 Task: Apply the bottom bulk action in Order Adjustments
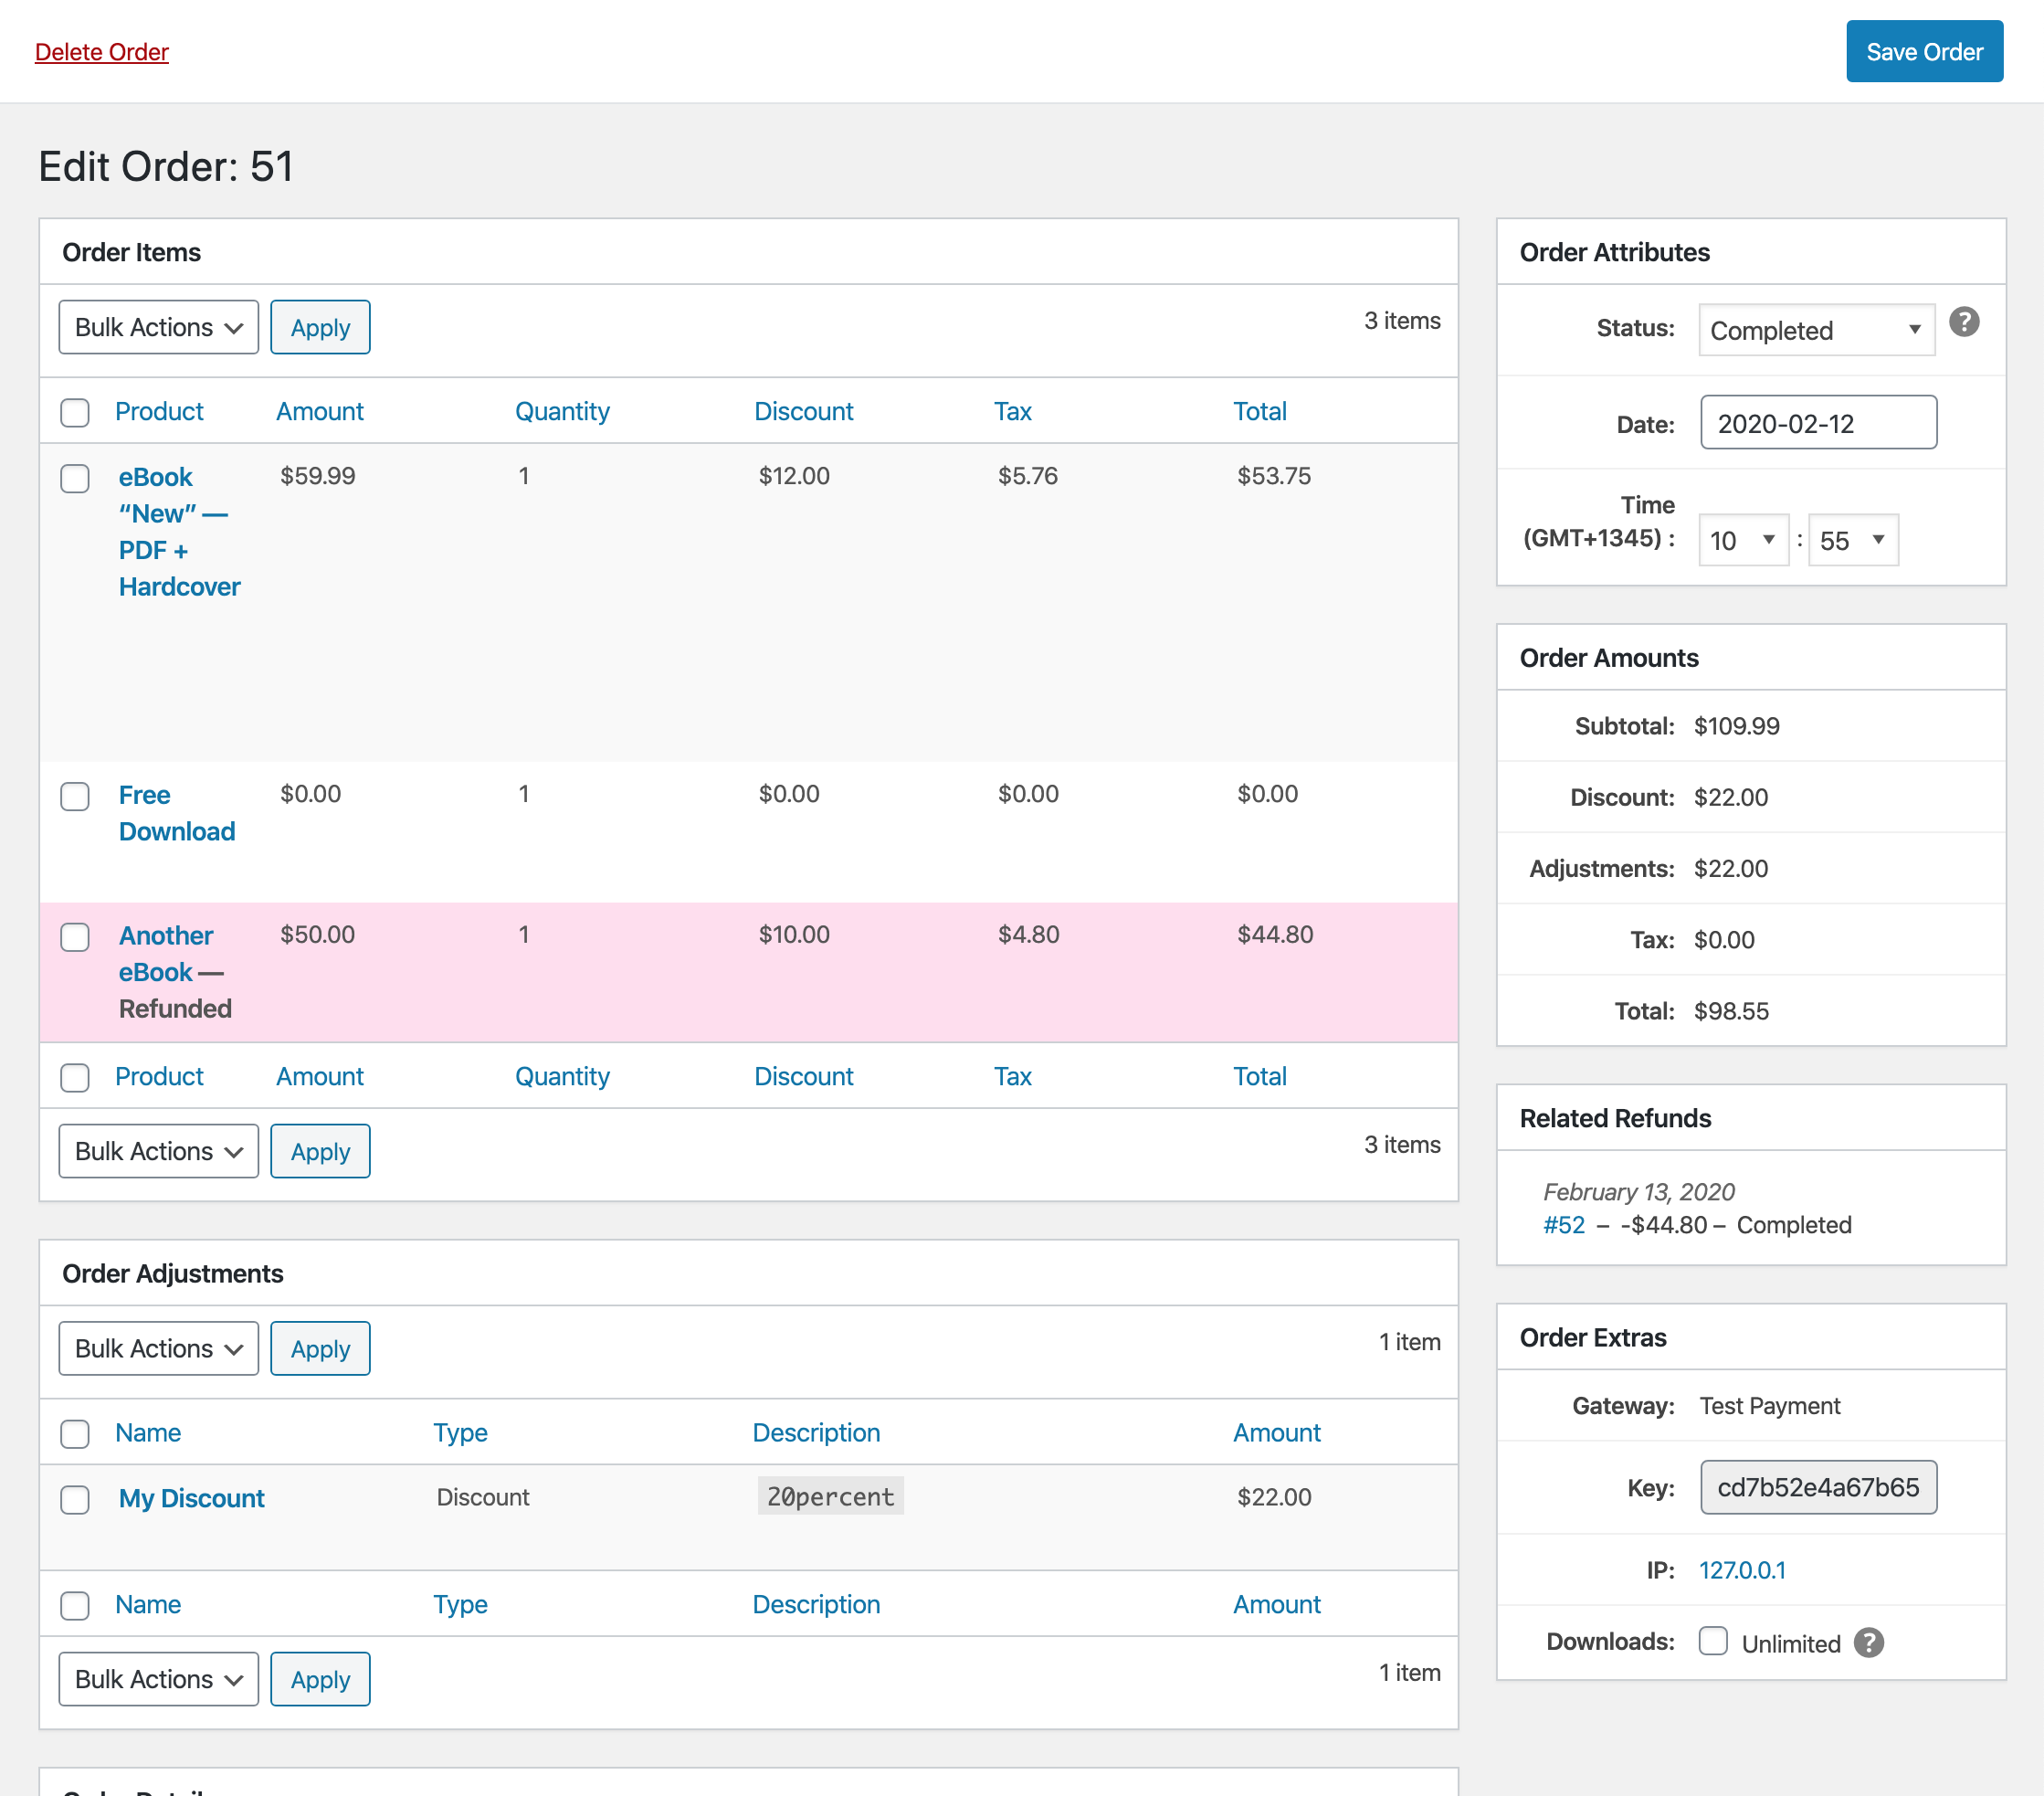pos(320,1679)
